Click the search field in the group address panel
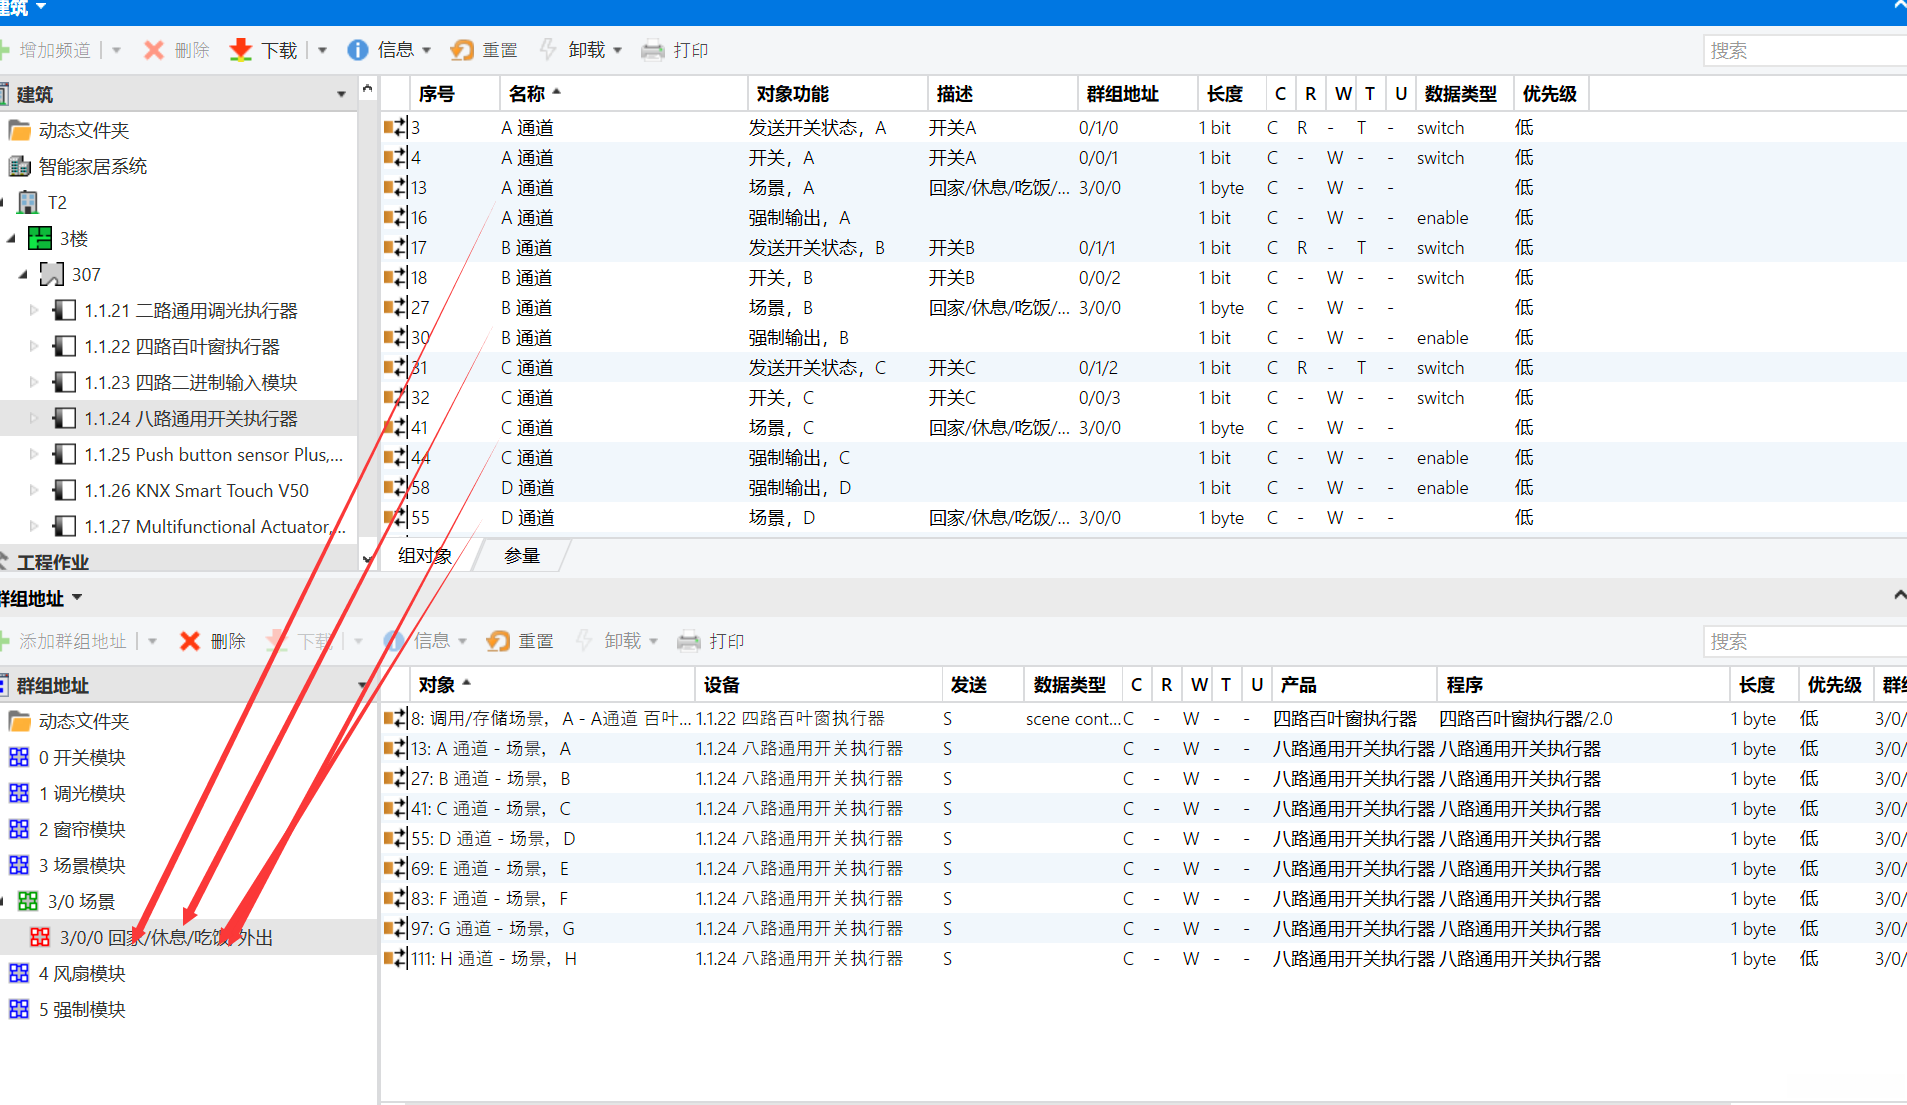1907x1105 pixels. [x=1804, y=641]
